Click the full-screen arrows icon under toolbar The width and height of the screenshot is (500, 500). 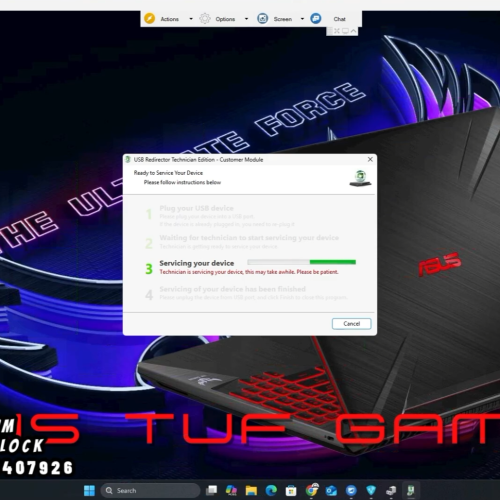click(x=337, y=31)
